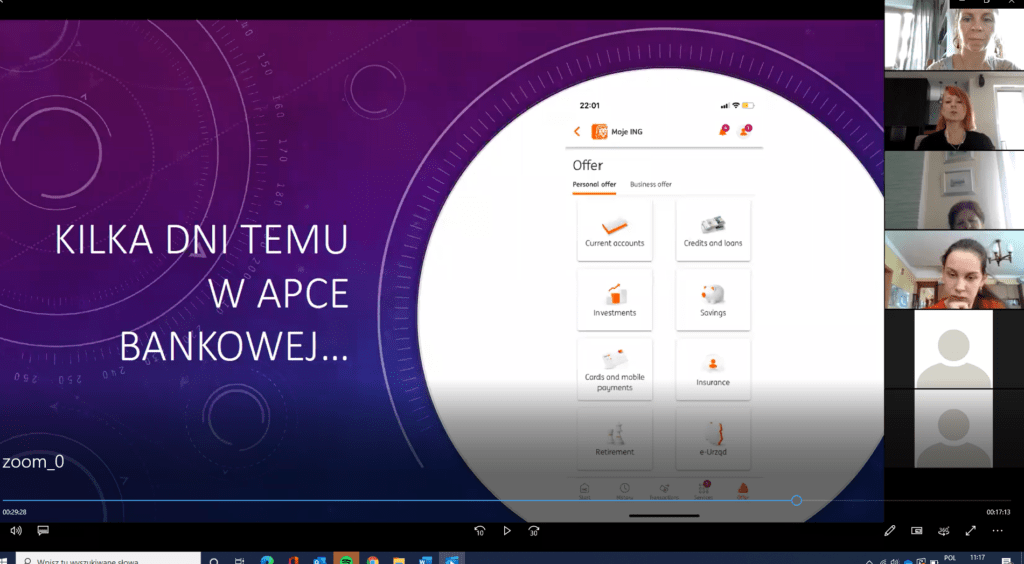
Task: Click the Moje ING title text
Action: [627, 132]
